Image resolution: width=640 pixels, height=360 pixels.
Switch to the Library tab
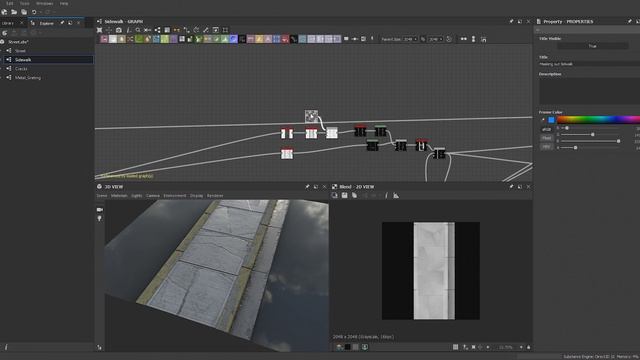(x=8, y=23)
